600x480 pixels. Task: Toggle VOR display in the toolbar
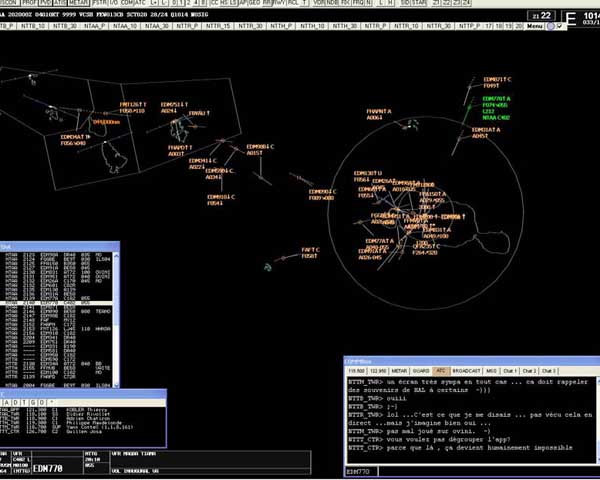tap(320, 3)
